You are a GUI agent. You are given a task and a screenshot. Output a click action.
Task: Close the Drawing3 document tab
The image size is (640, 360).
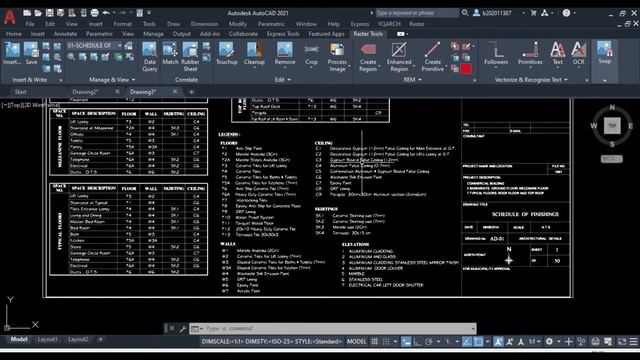click(x=175, y=92)
